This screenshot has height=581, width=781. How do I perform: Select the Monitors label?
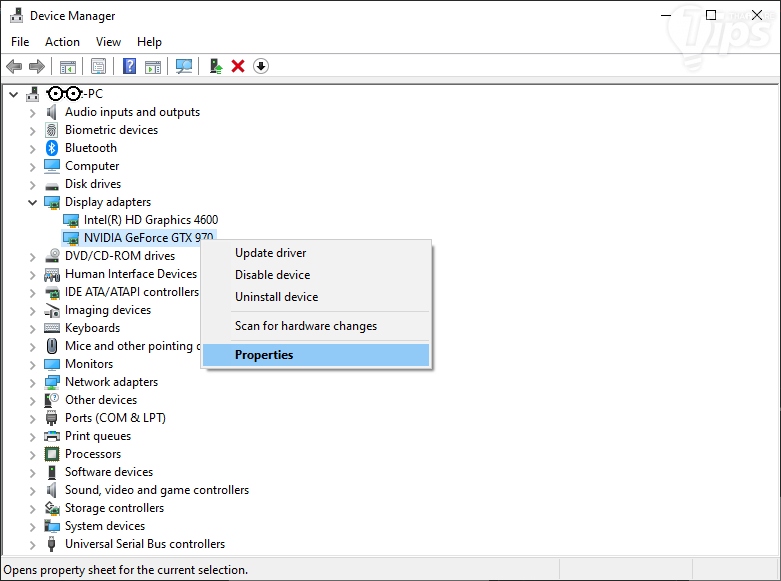89,364
